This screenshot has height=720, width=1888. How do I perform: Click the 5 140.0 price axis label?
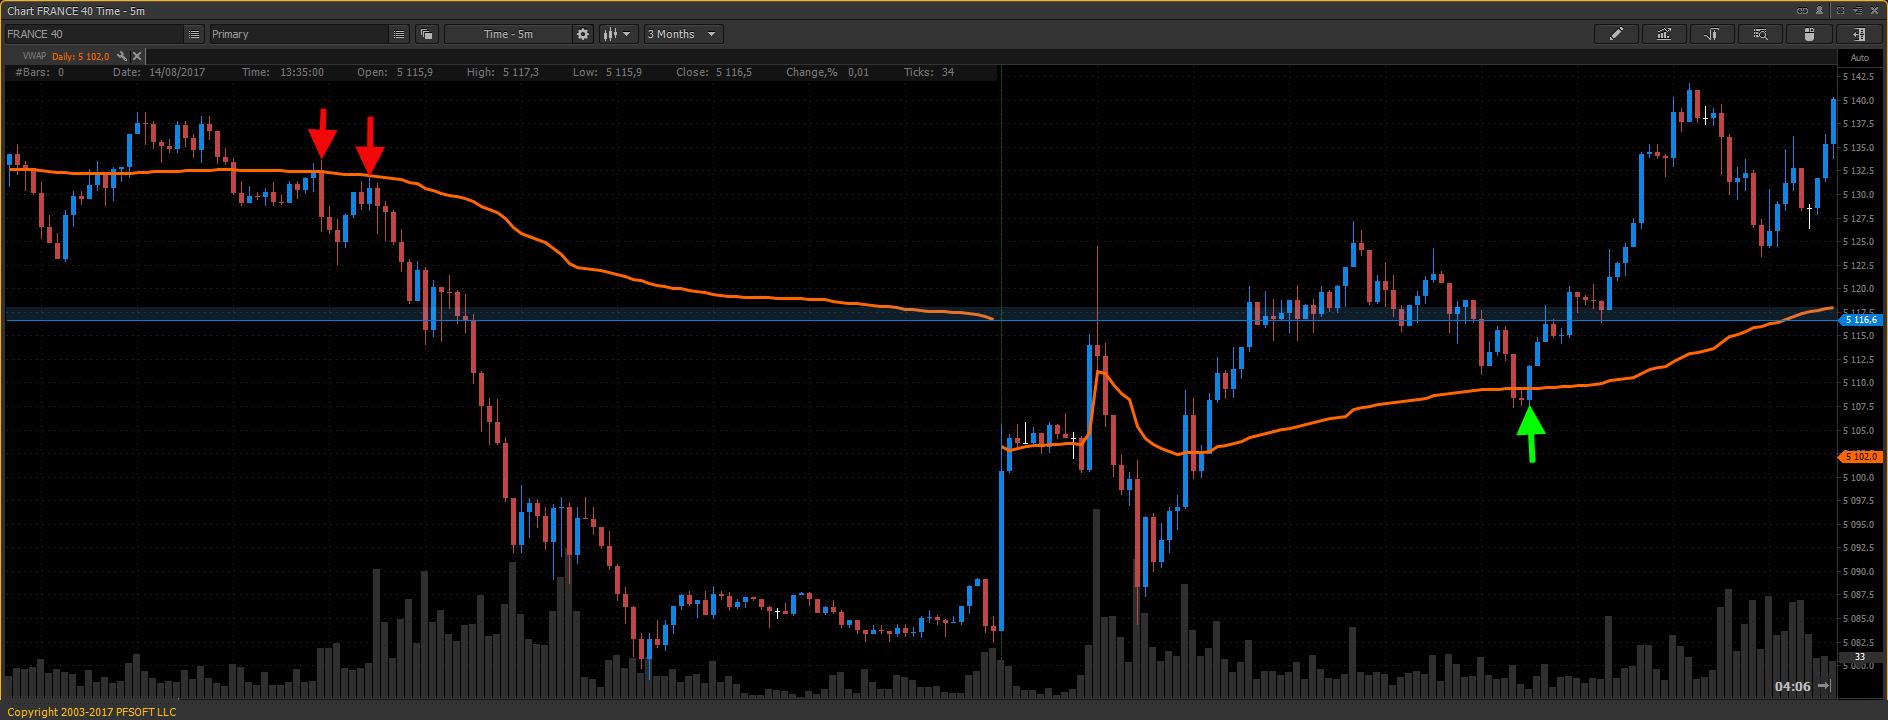[x=1858, y=101]
